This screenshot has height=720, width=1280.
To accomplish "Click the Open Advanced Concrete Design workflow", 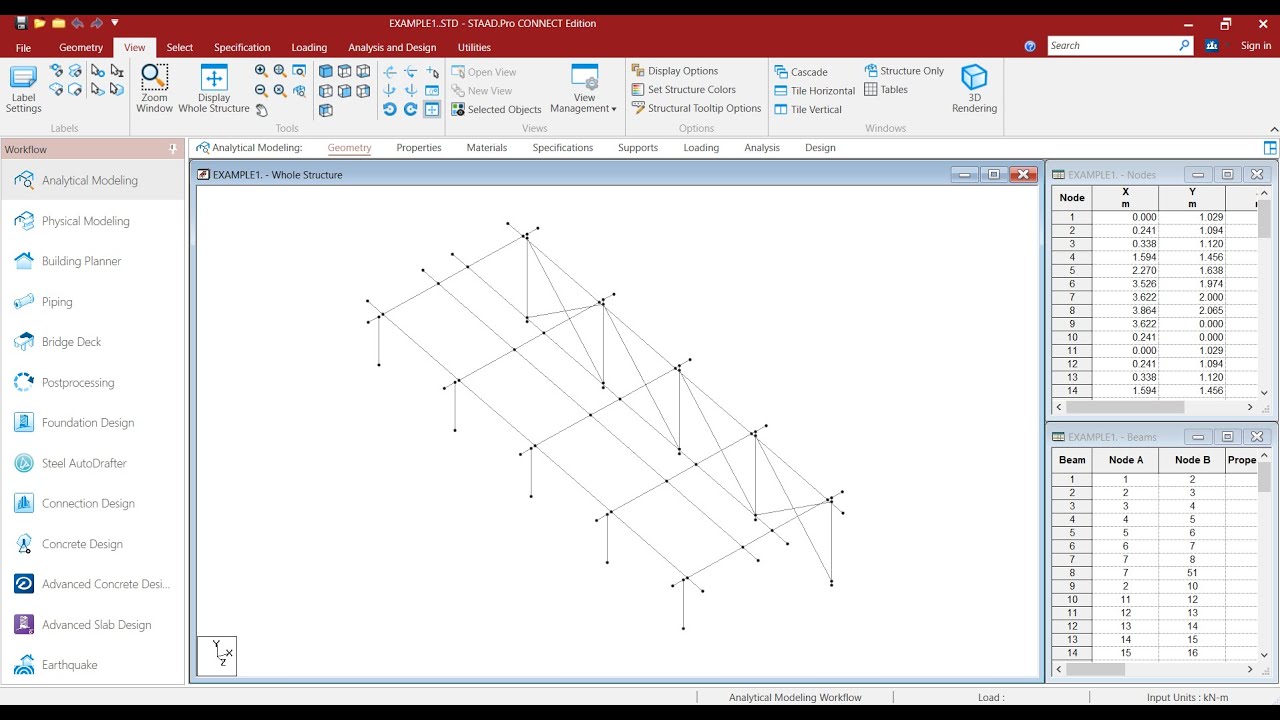I will click(x=93, y=584).
